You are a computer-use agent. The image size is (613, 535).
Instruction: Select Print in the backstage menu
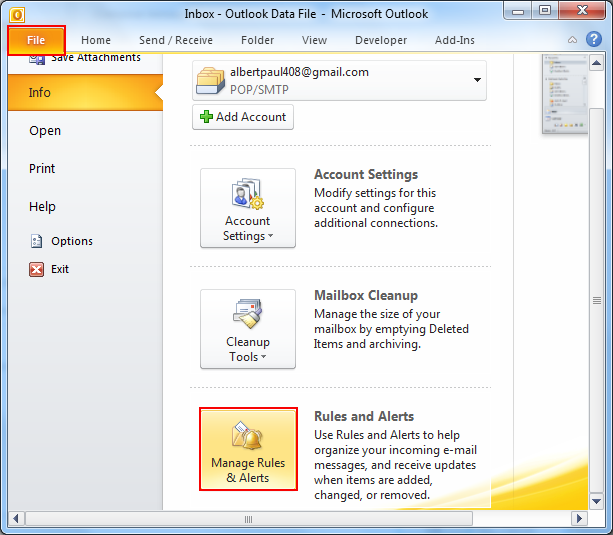pyautogui.click(x=42, y=169)
